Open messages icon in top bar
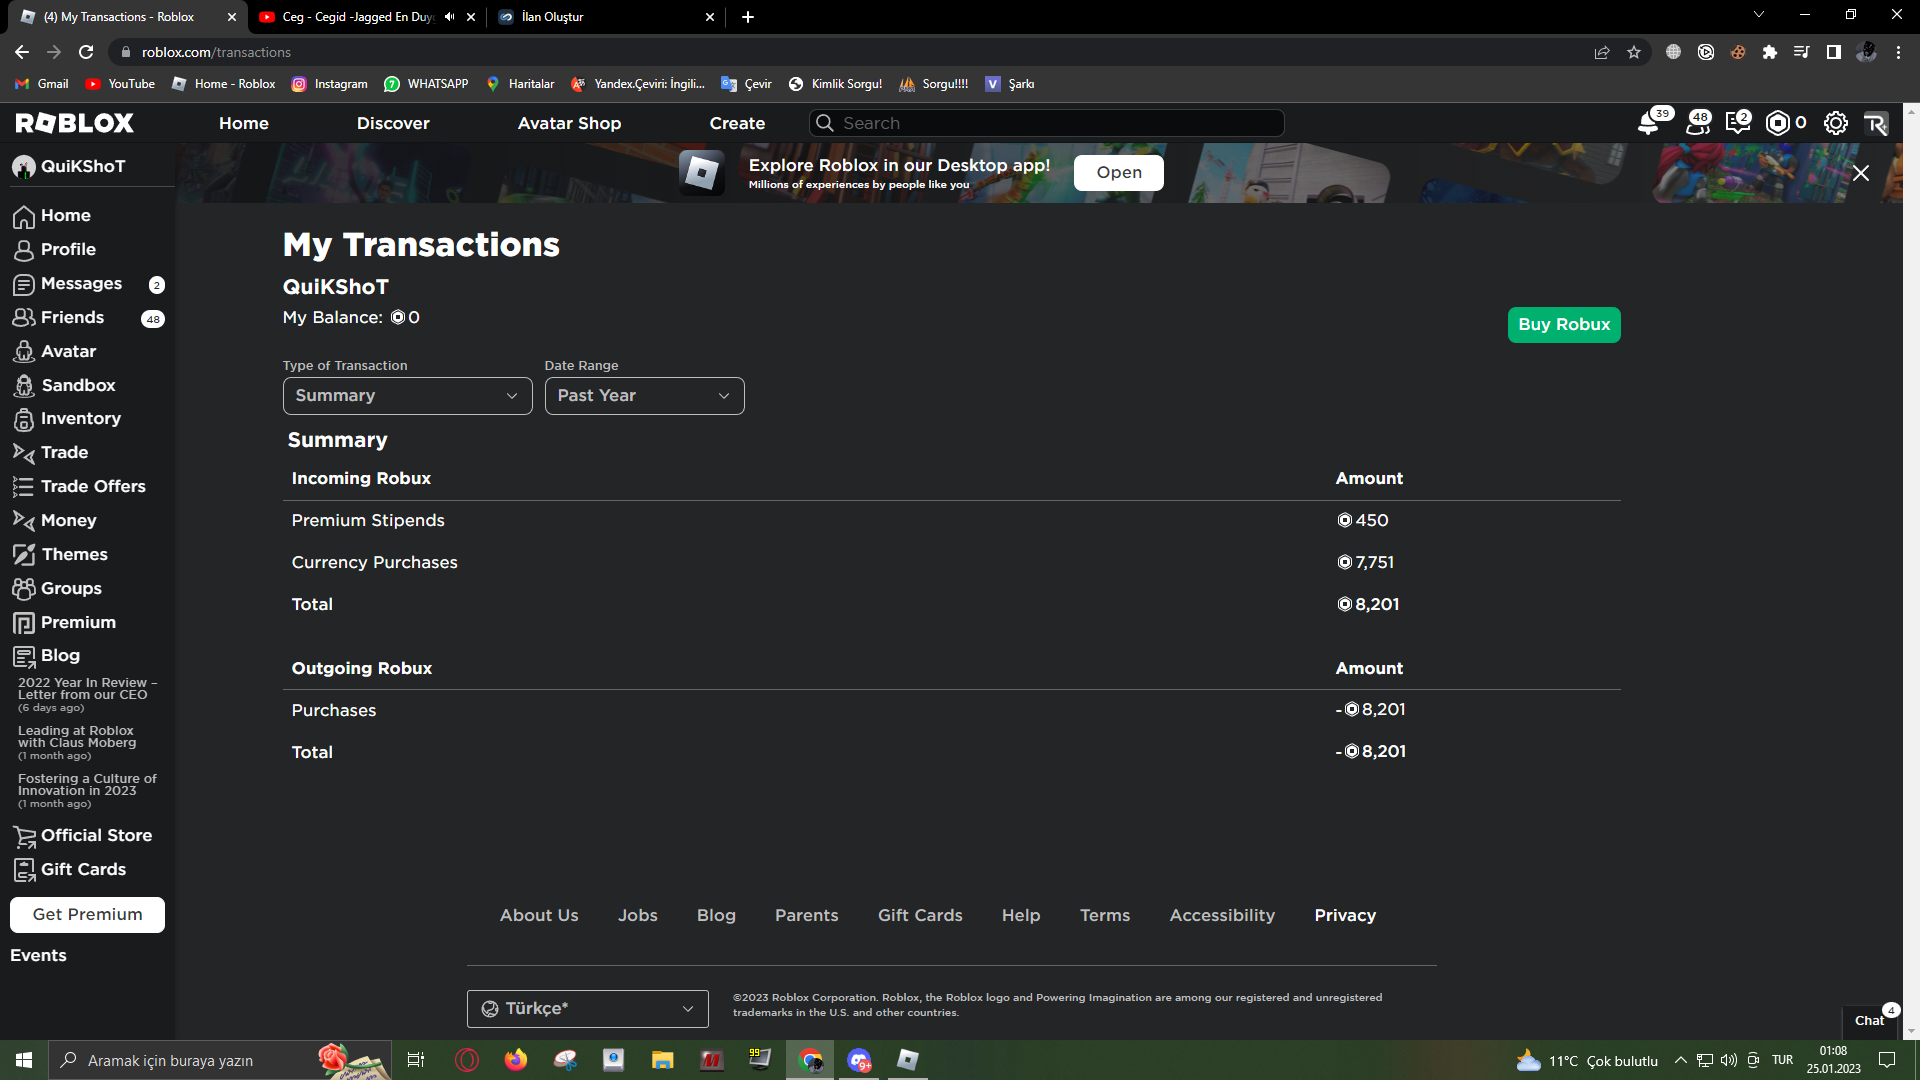1920x1080 pixels. pyautogui.click(x=1738, y=124)
